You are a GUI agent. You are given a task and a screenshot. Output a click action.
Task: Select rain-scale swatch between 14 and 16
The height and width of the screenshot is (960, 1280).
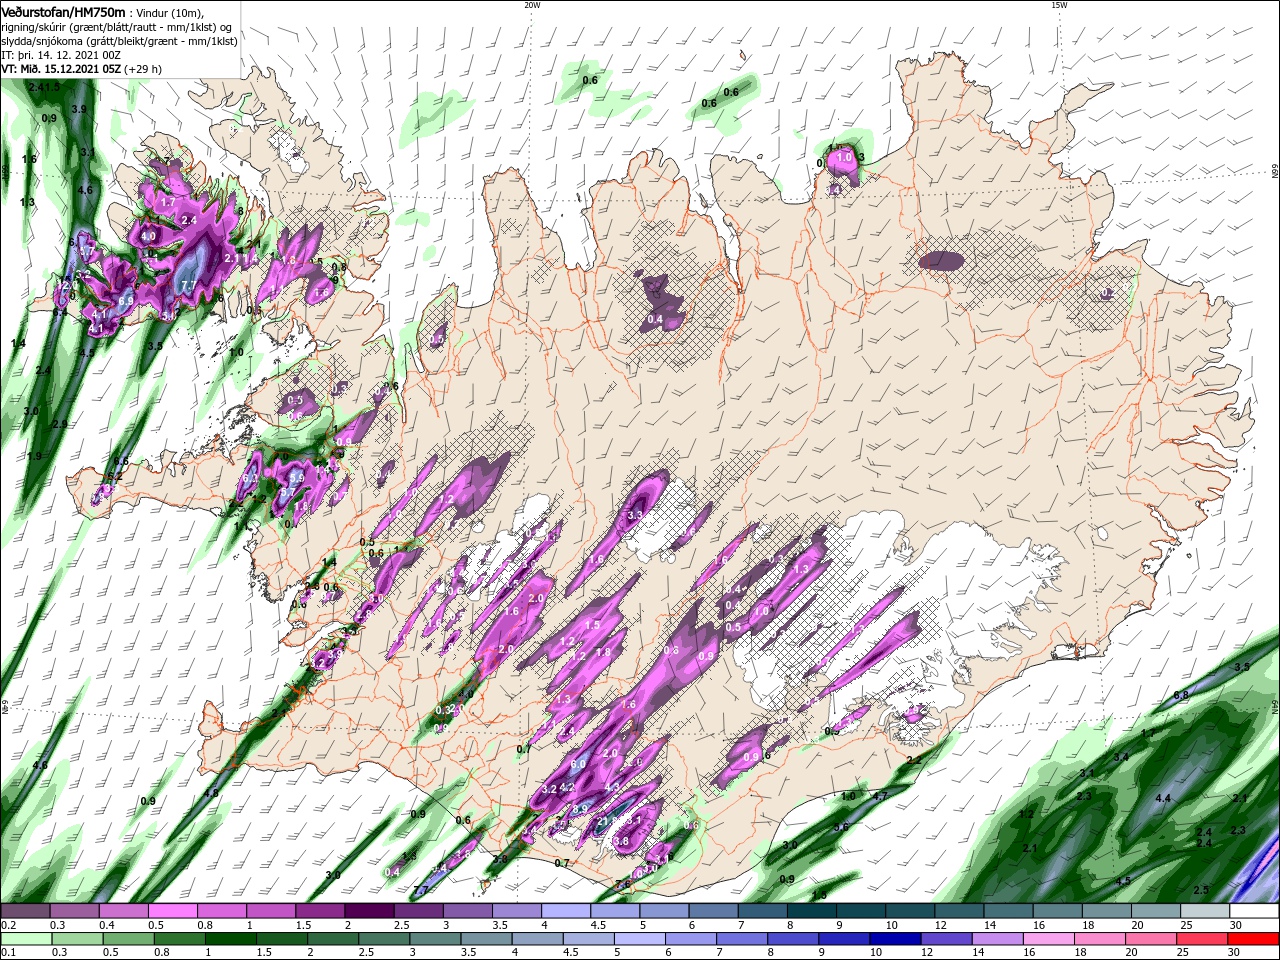coord(996,939)
